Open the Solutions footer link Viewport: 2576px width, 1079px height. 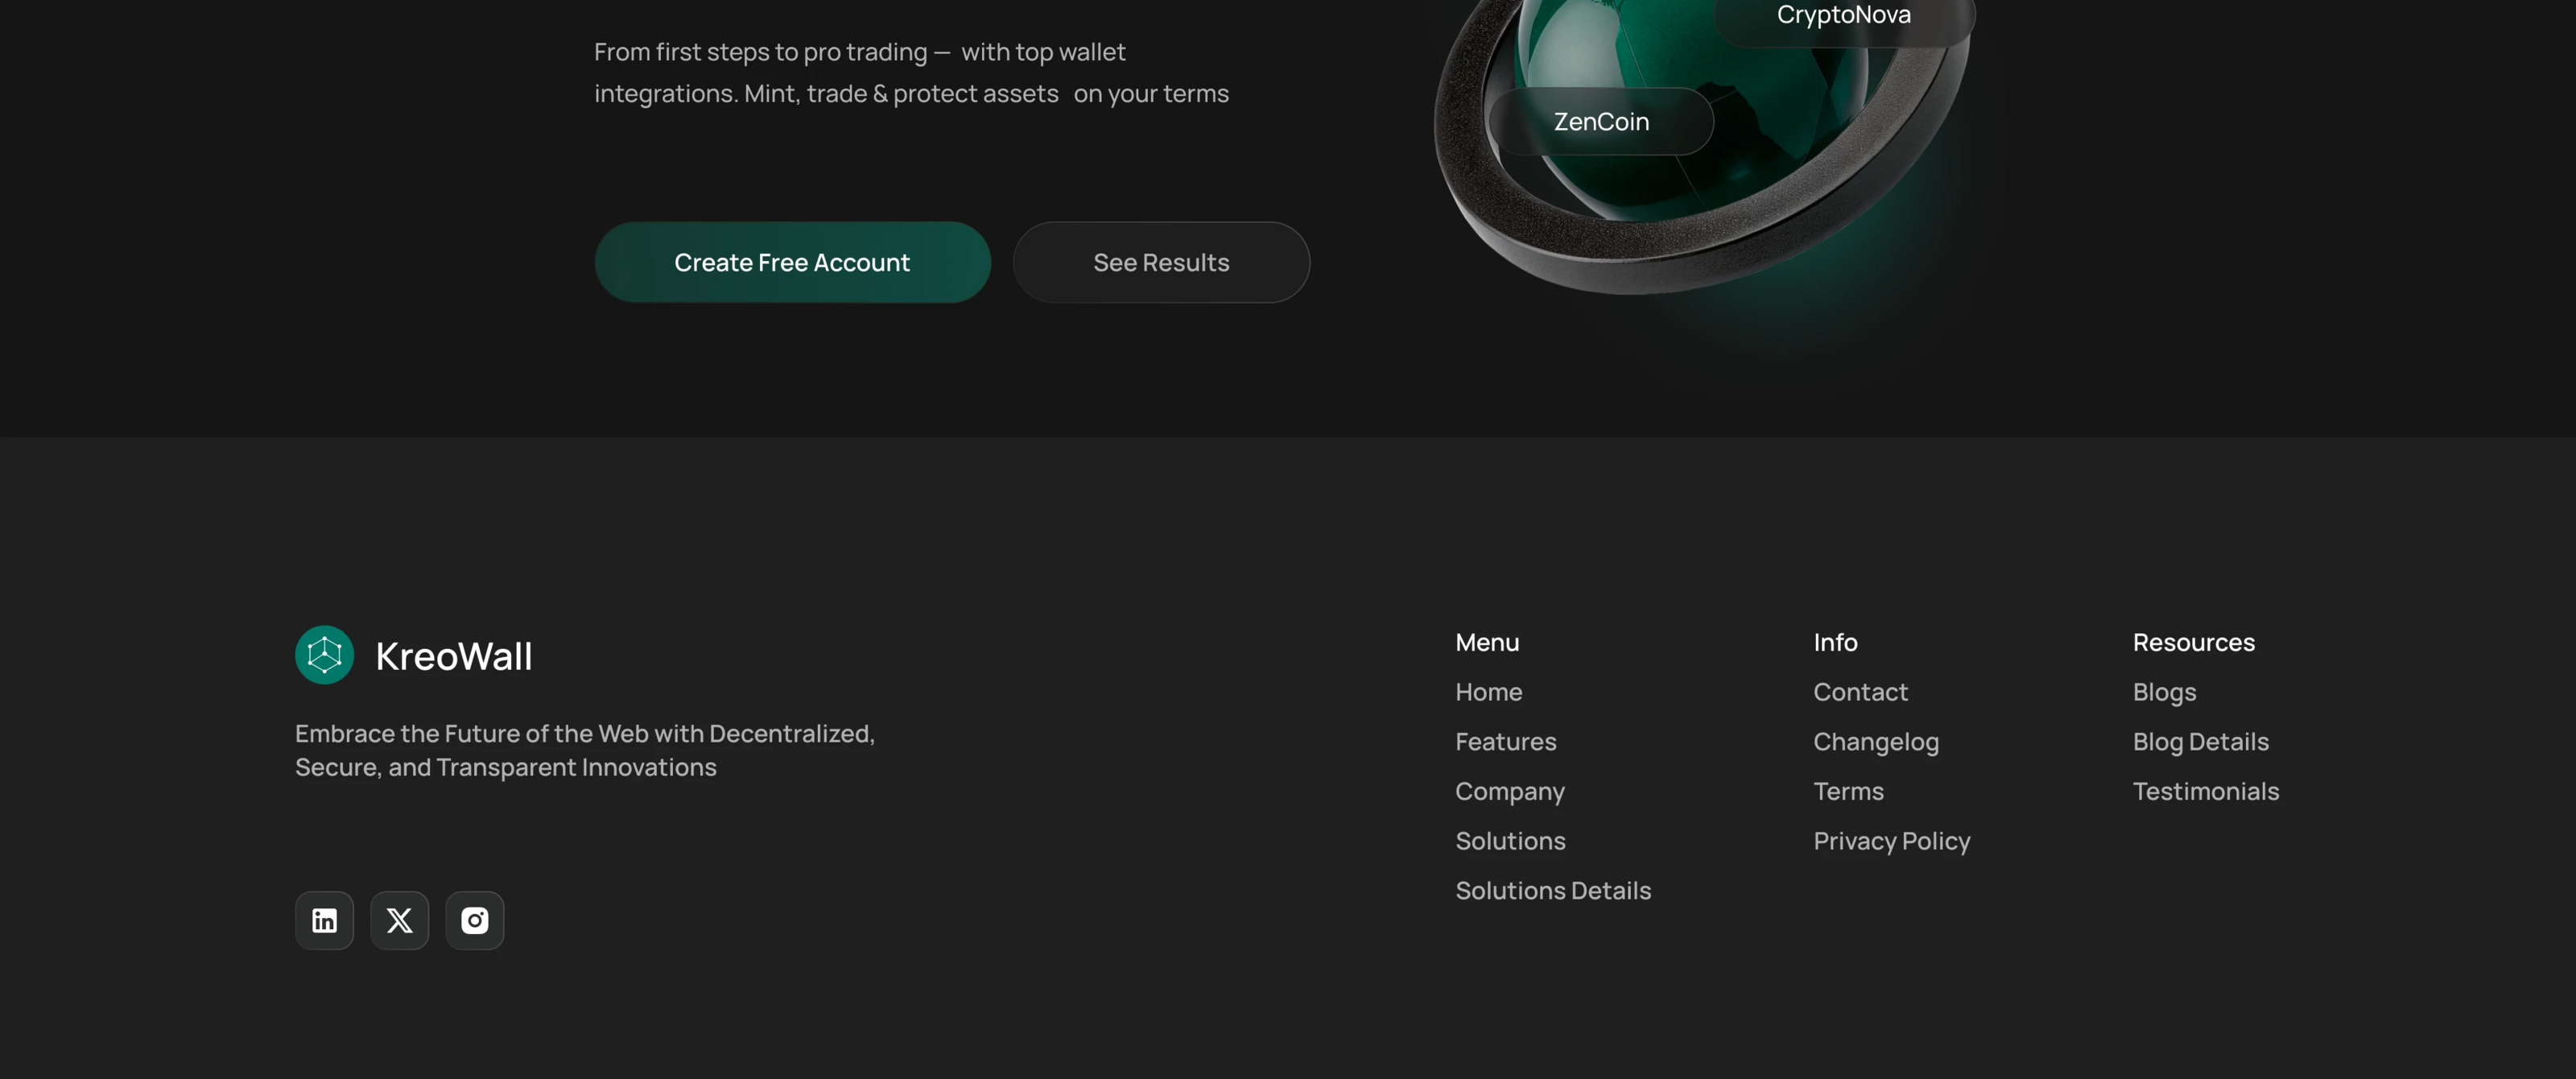point(1510,841)
